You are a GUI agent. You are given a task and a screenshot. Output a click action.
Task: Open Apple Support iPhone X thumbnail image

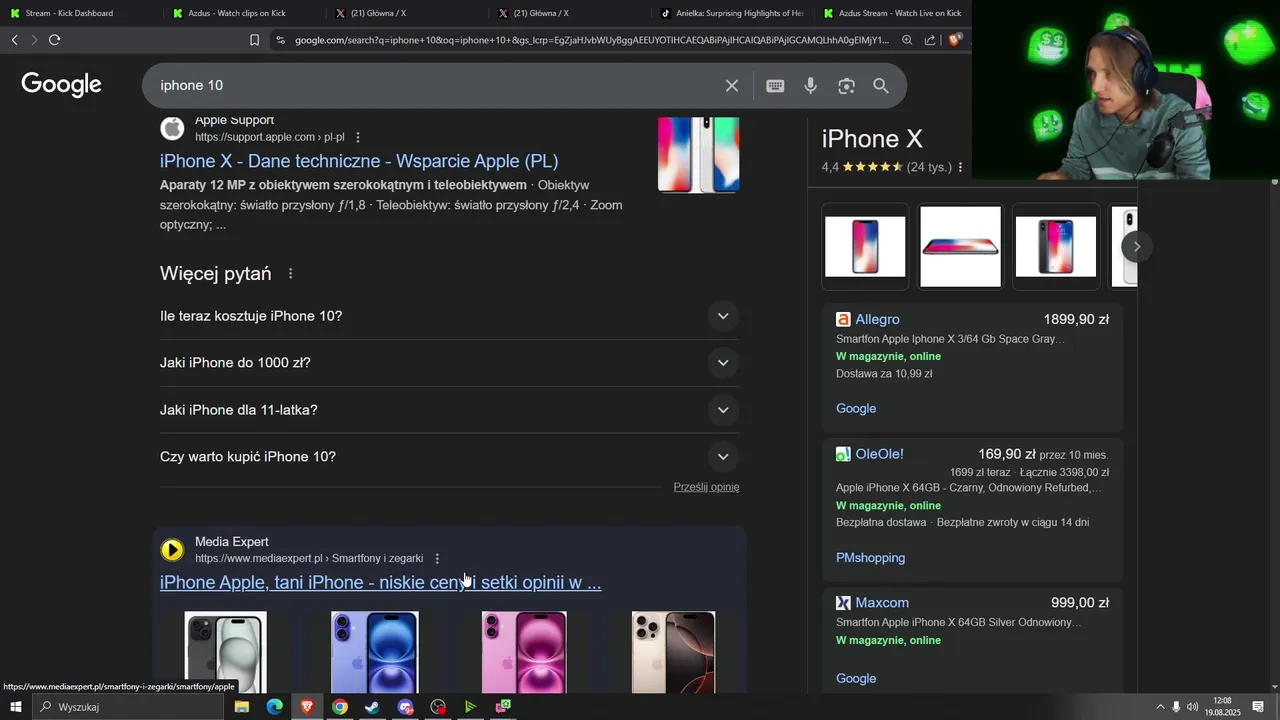699,155
